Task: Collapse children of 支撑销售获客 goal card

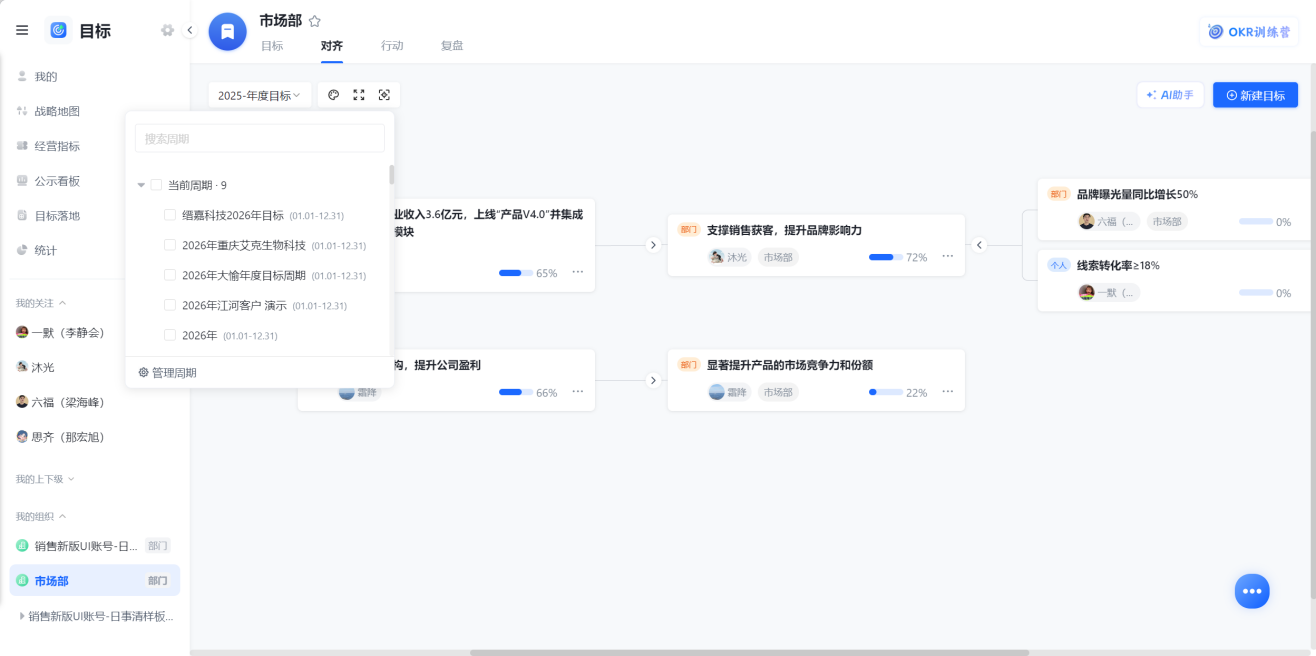Action: click(x=980, y=245)
